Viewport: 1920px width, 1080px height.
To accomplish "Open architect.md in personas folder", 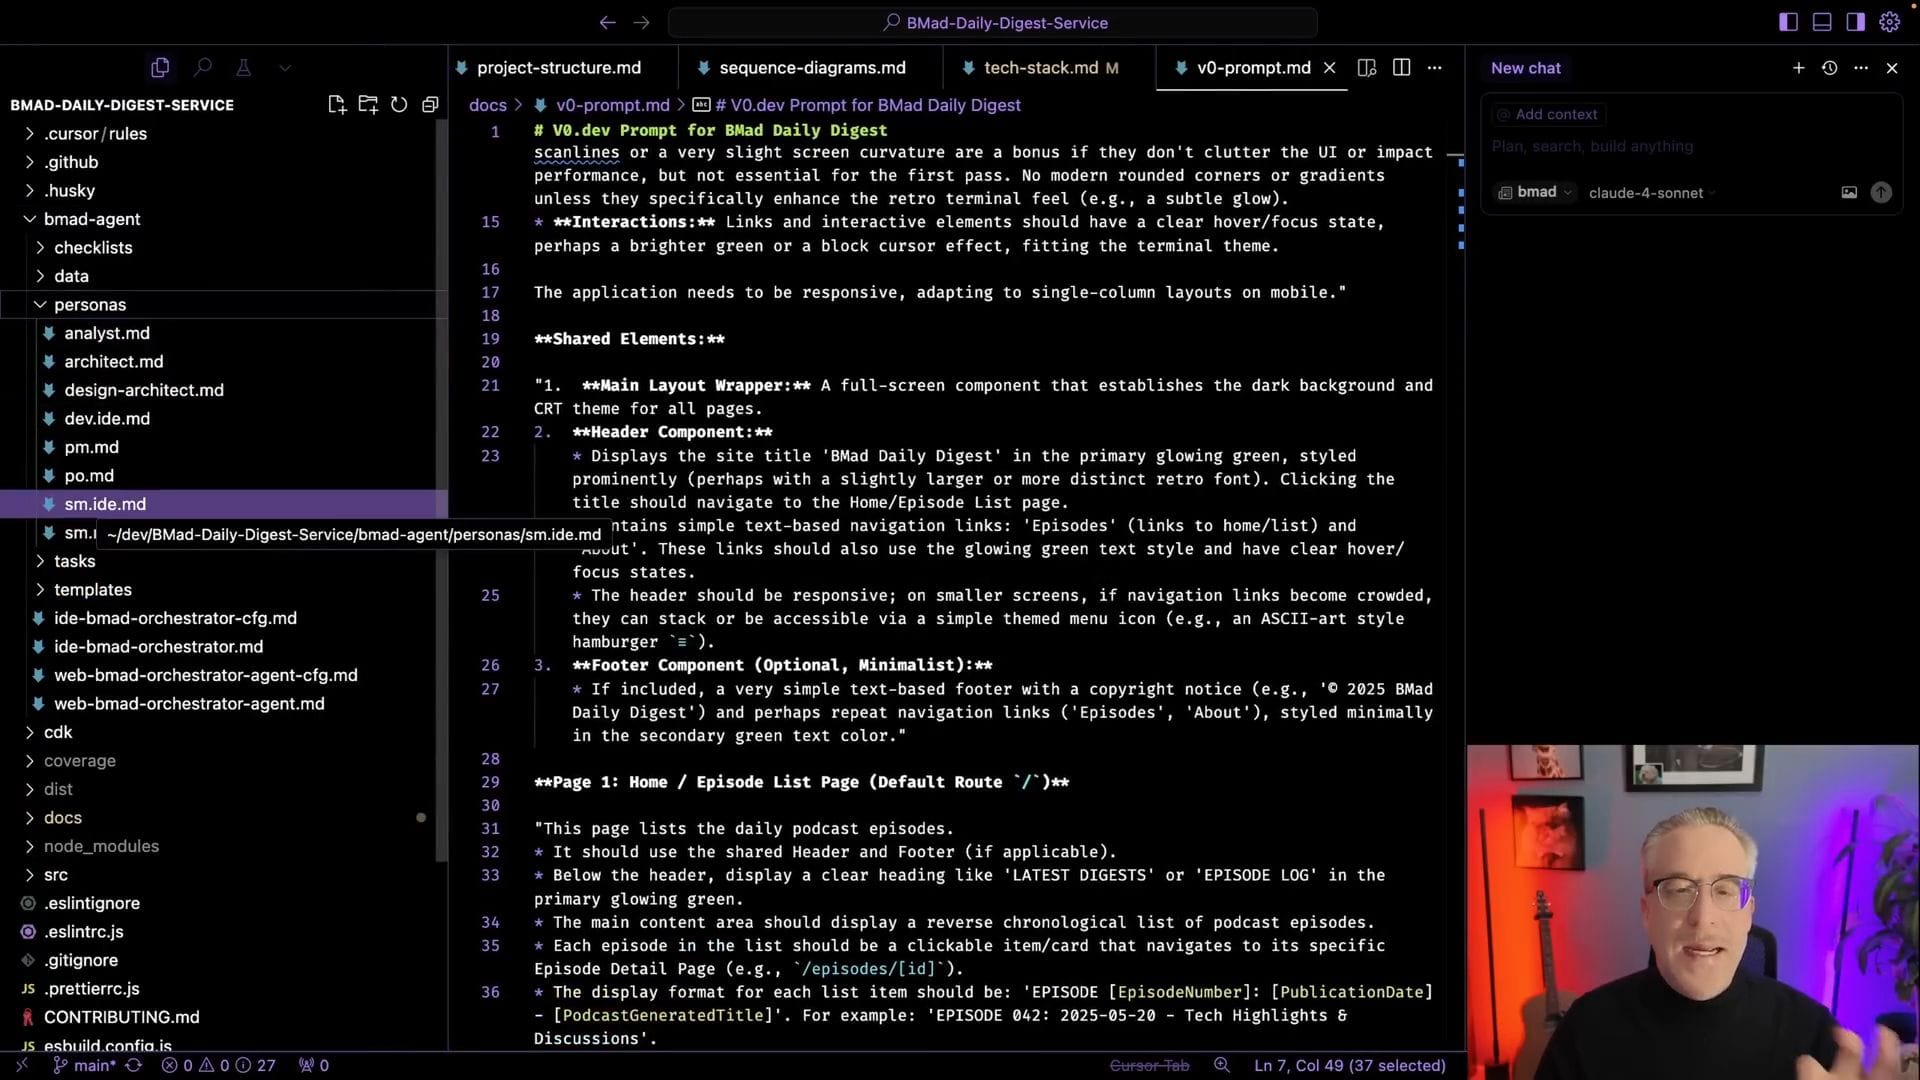I will [x=113, y=362].
